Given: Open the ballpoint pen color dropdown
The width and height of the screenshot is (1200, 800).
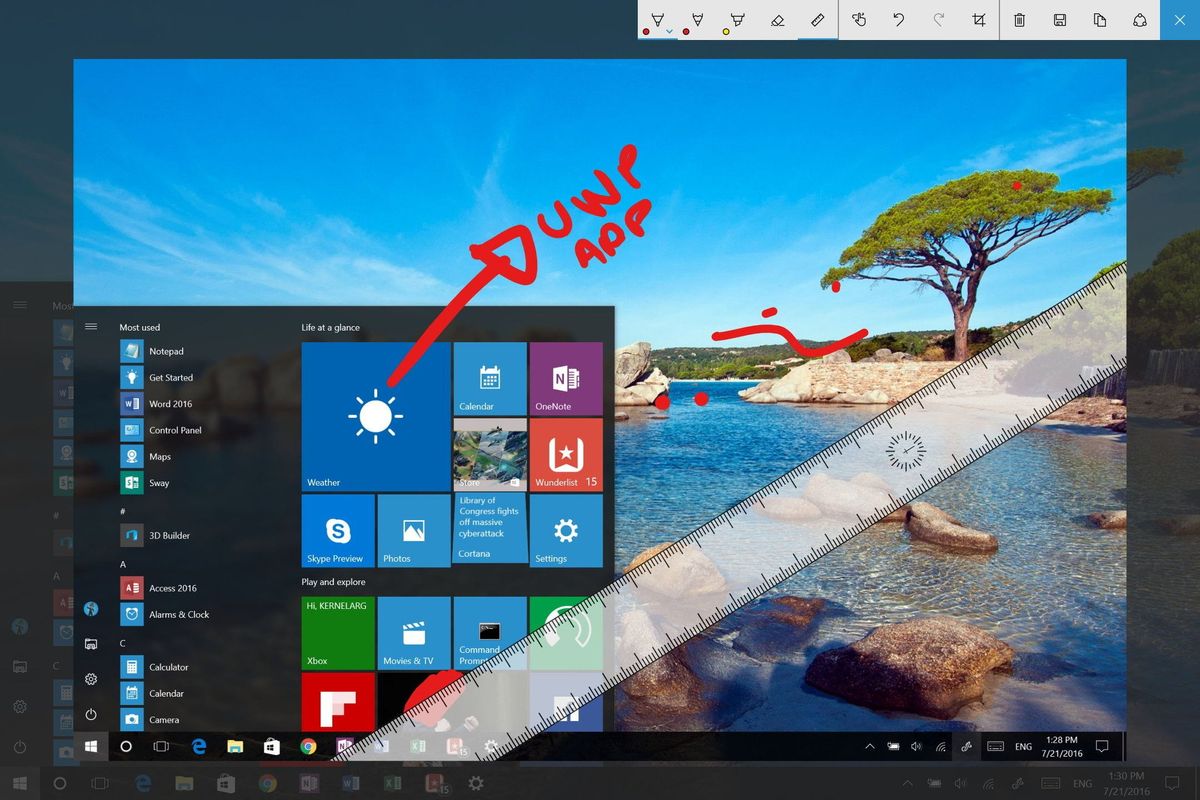Looking at the screenshot, I should click(x=668, y=31).
